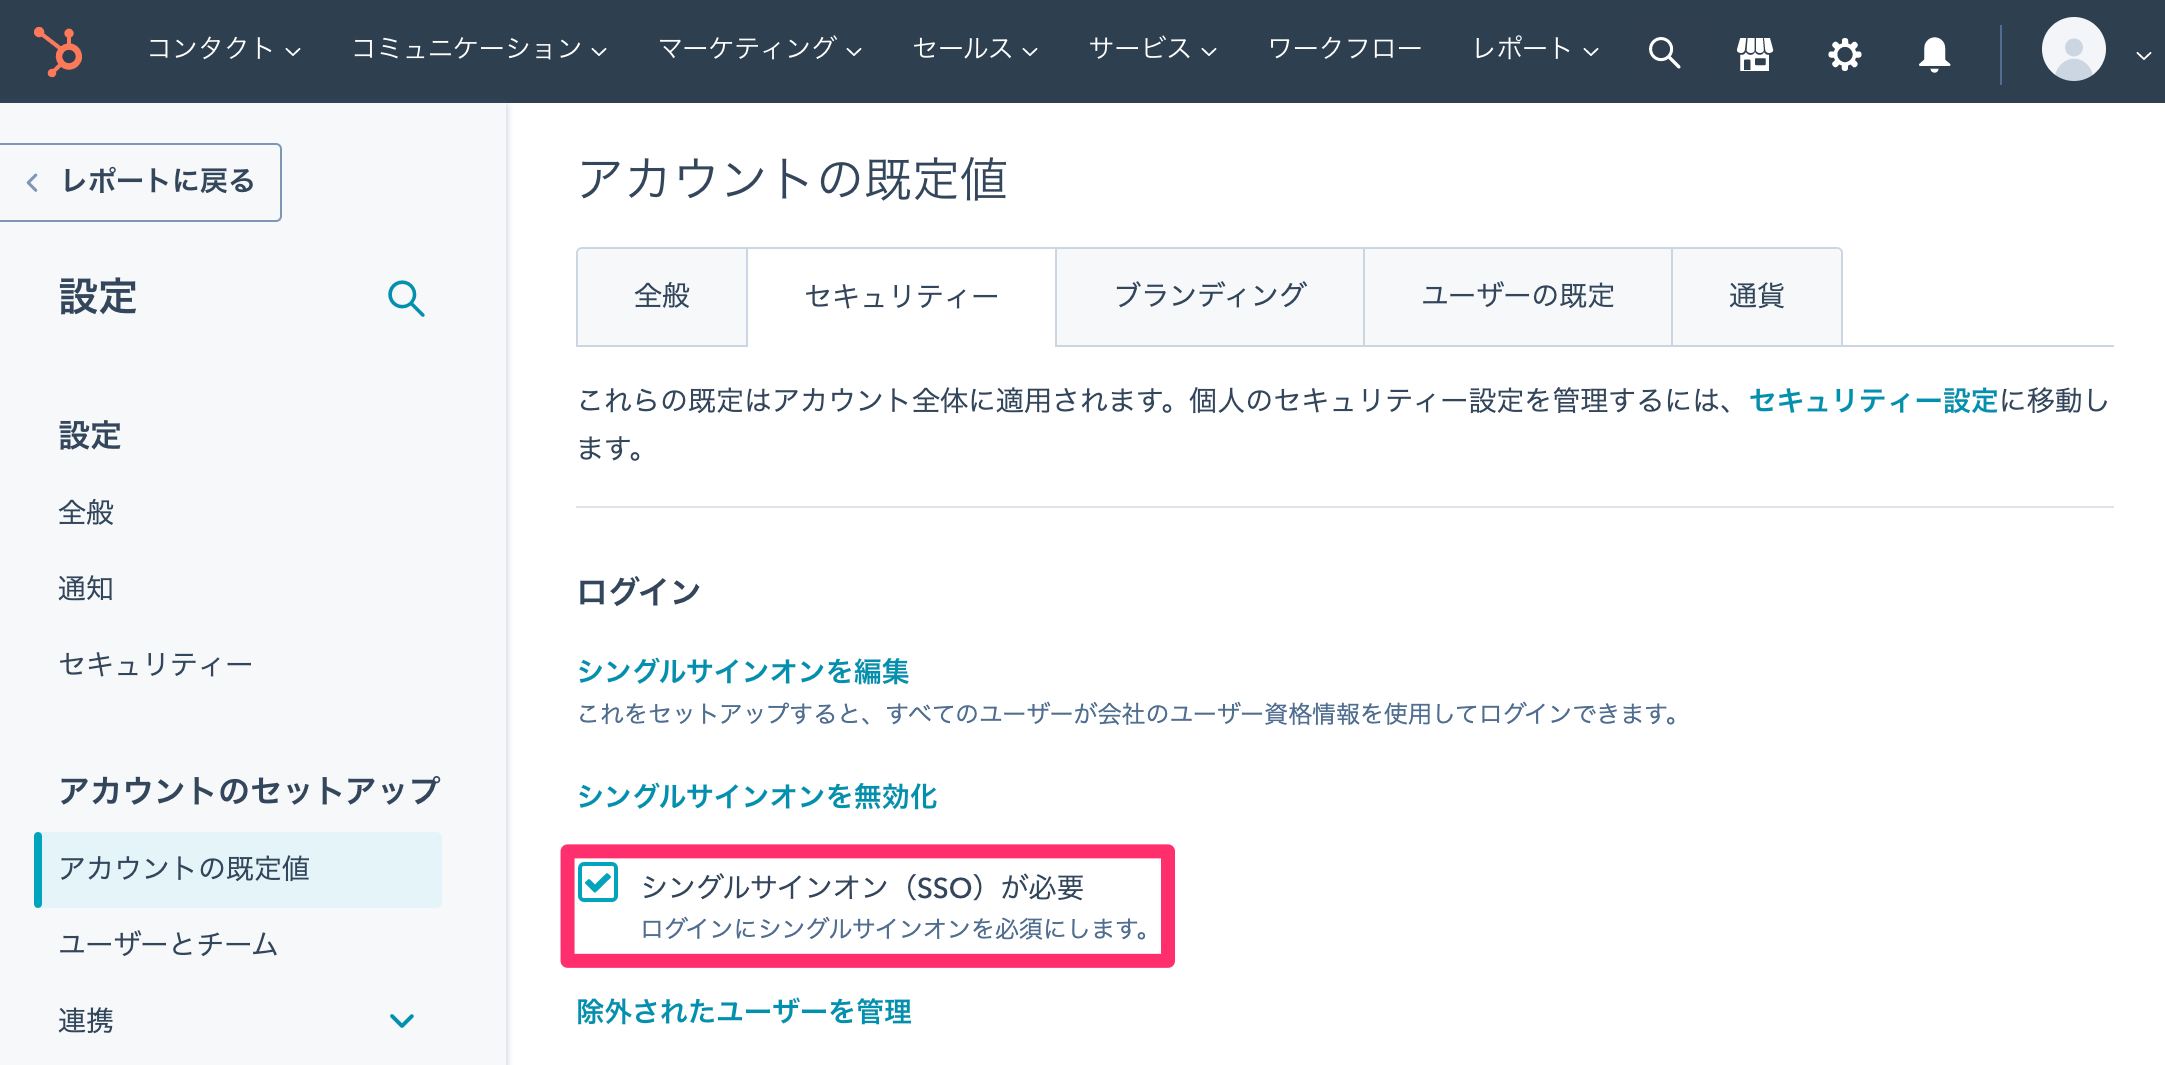
Task: Click the back arrow beside レポートに戻る
Action: [33, 182]
